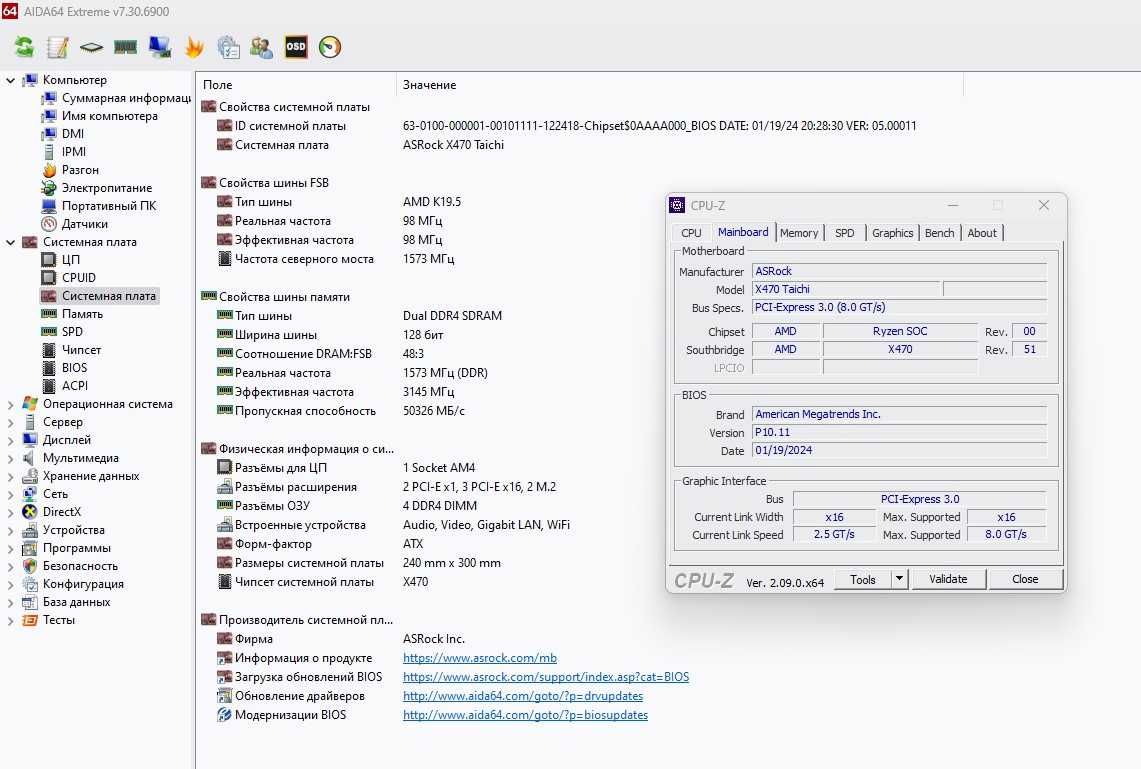This screenshot has height=769, width=1141.
Task: Open the Report toolbar icon
Action: coord(57,47)
